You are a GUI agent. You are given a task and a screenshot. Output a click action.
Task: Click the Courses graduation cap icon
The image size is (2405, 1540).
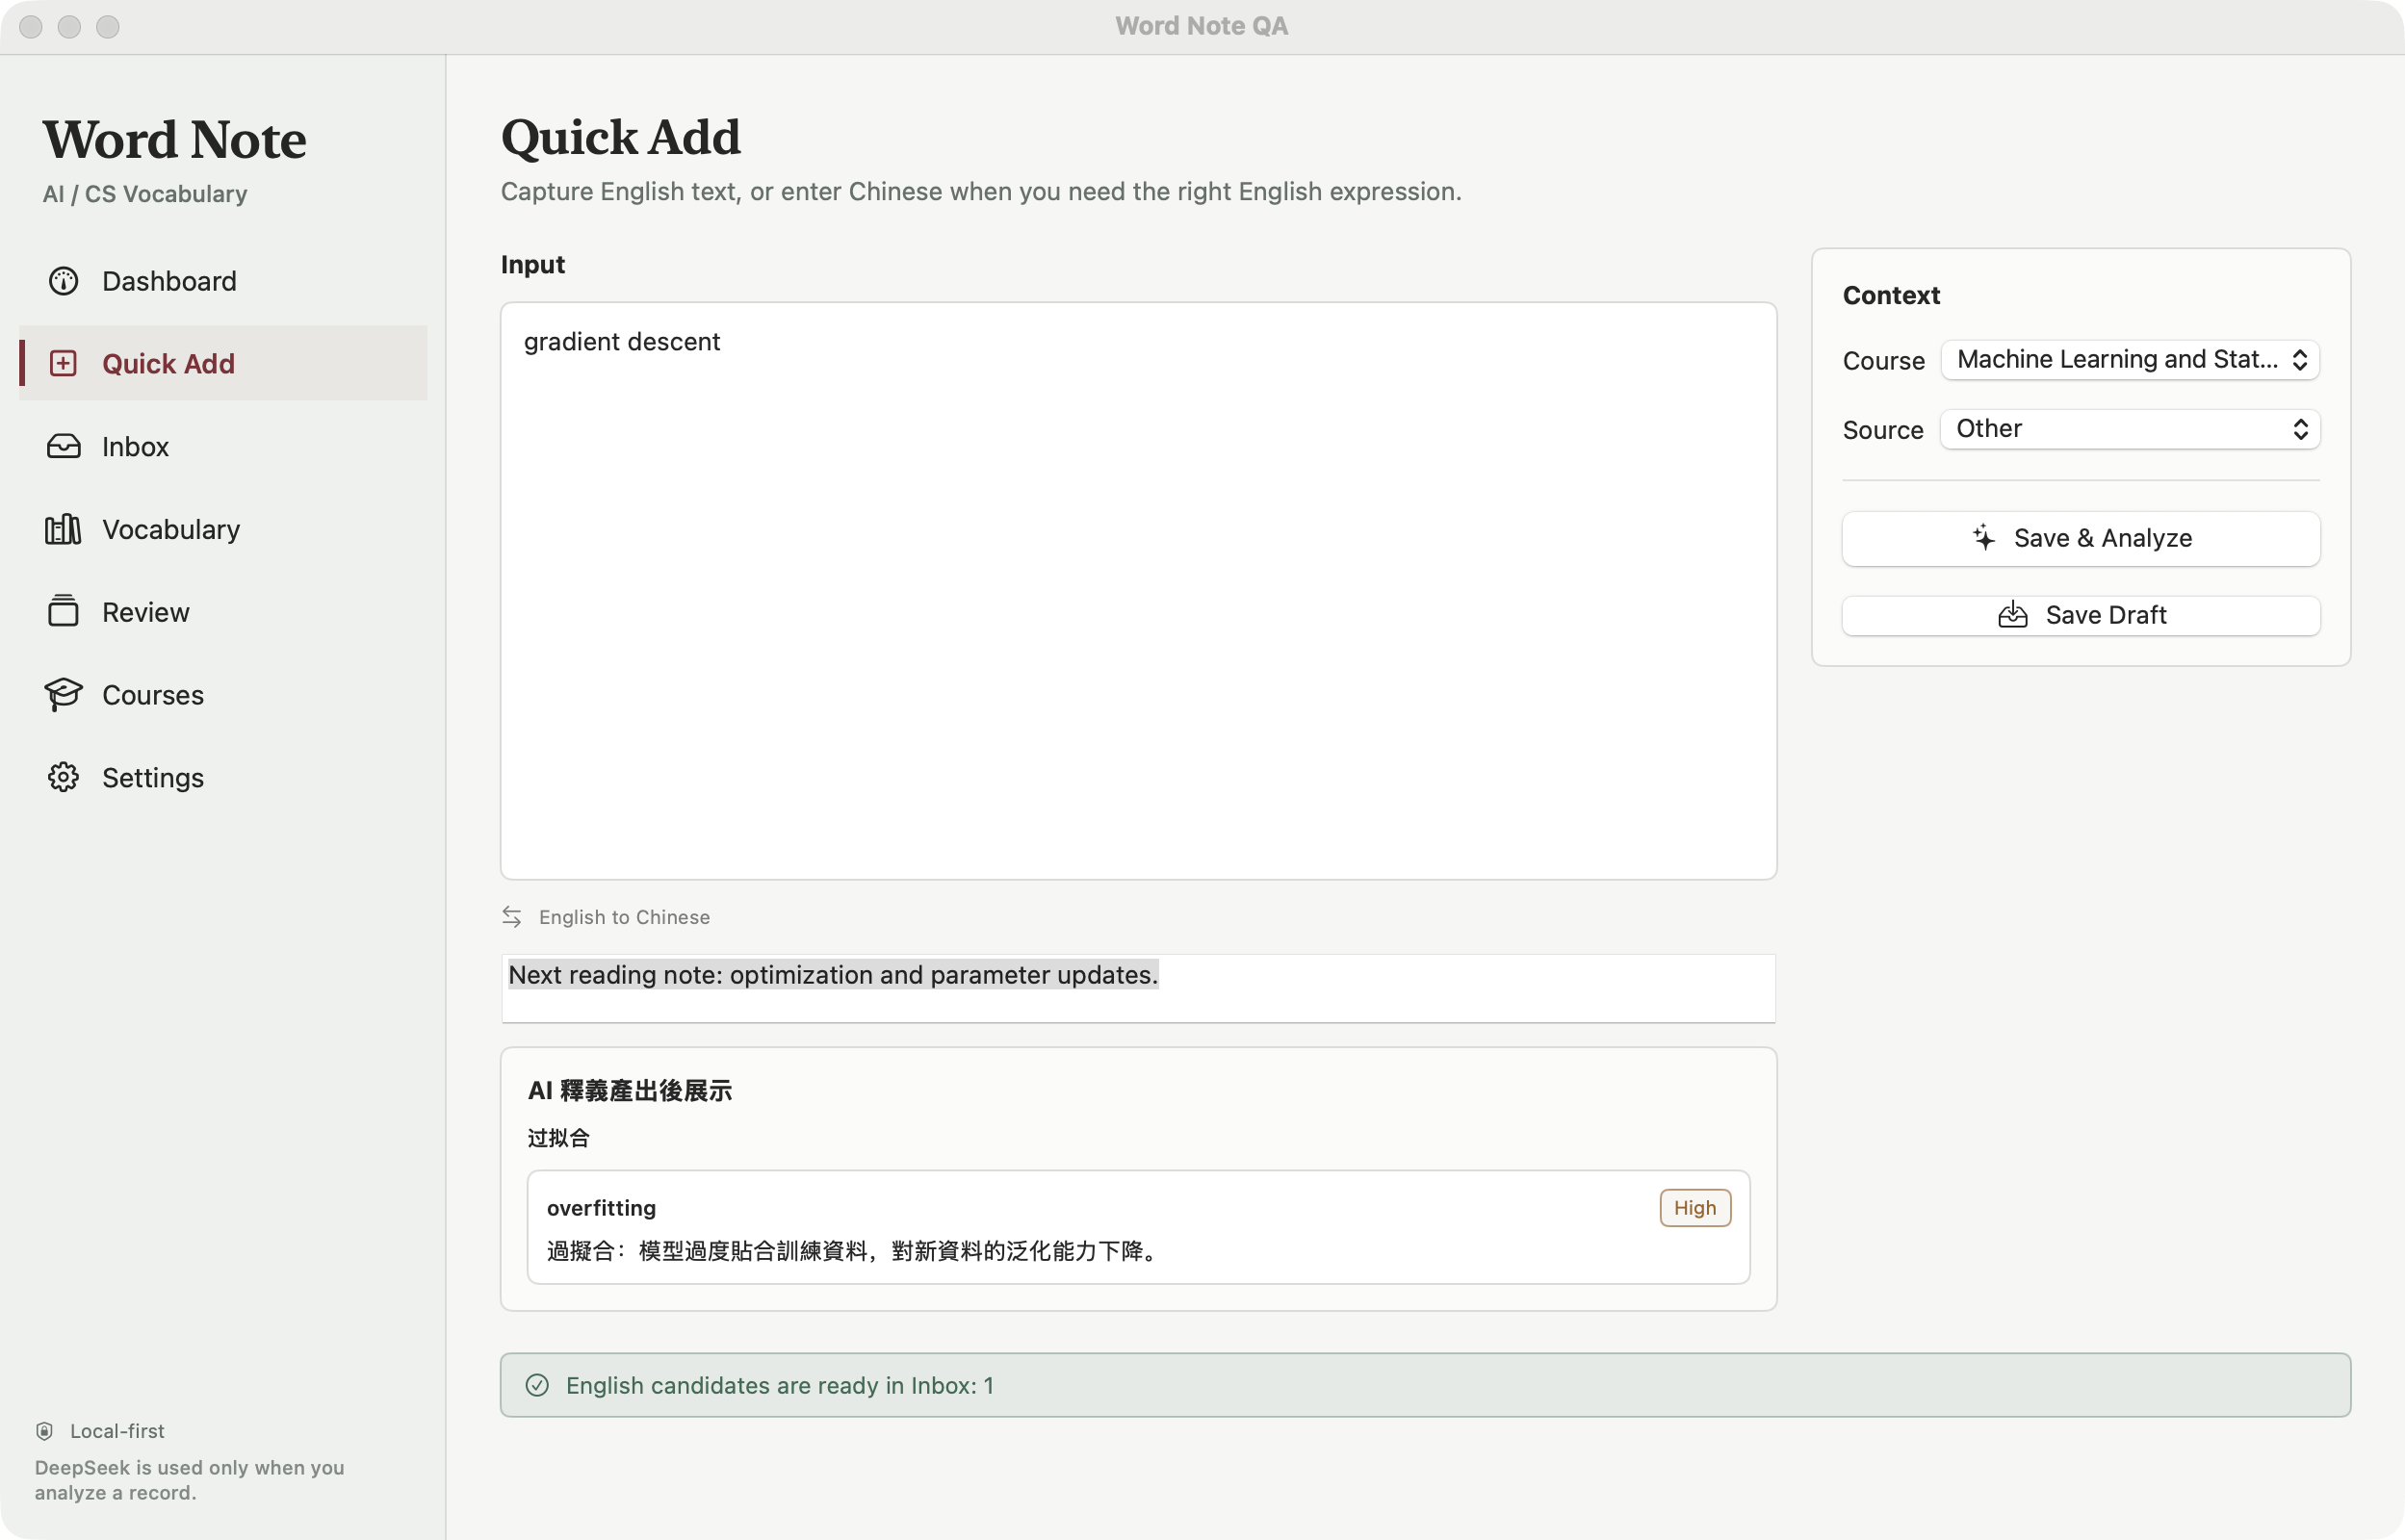point(63,694)
